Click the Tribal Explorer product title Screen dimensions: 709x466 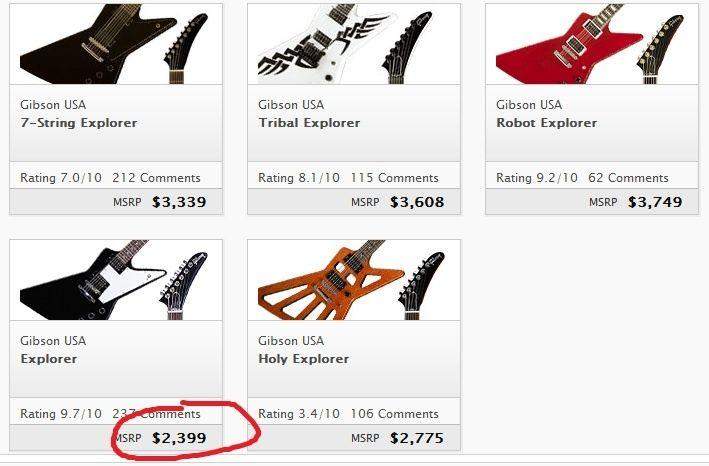tap(309, 123)
